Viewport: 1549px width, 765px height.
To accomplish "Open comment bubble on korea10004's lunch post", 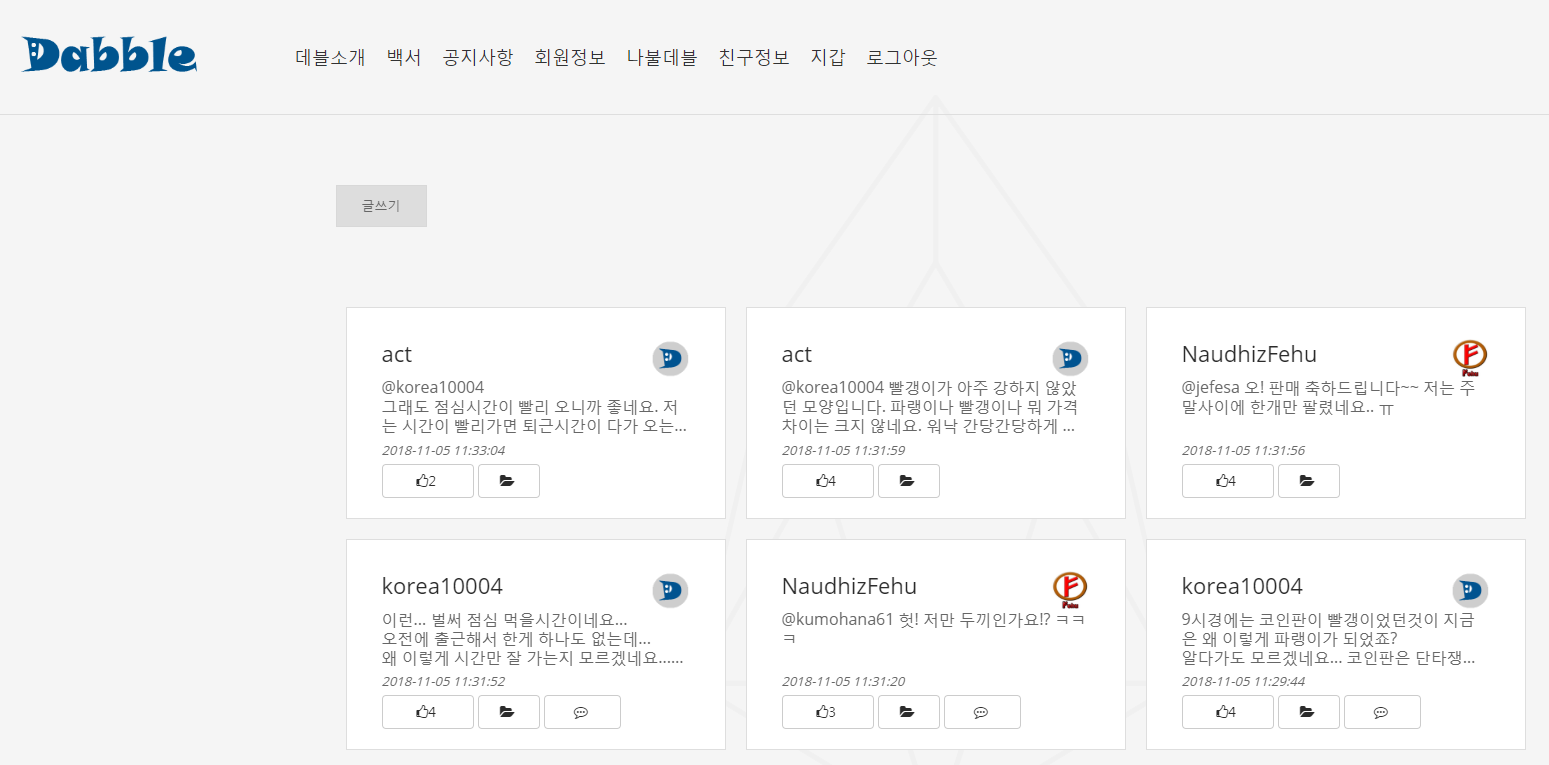I will (x=582, y=712).
